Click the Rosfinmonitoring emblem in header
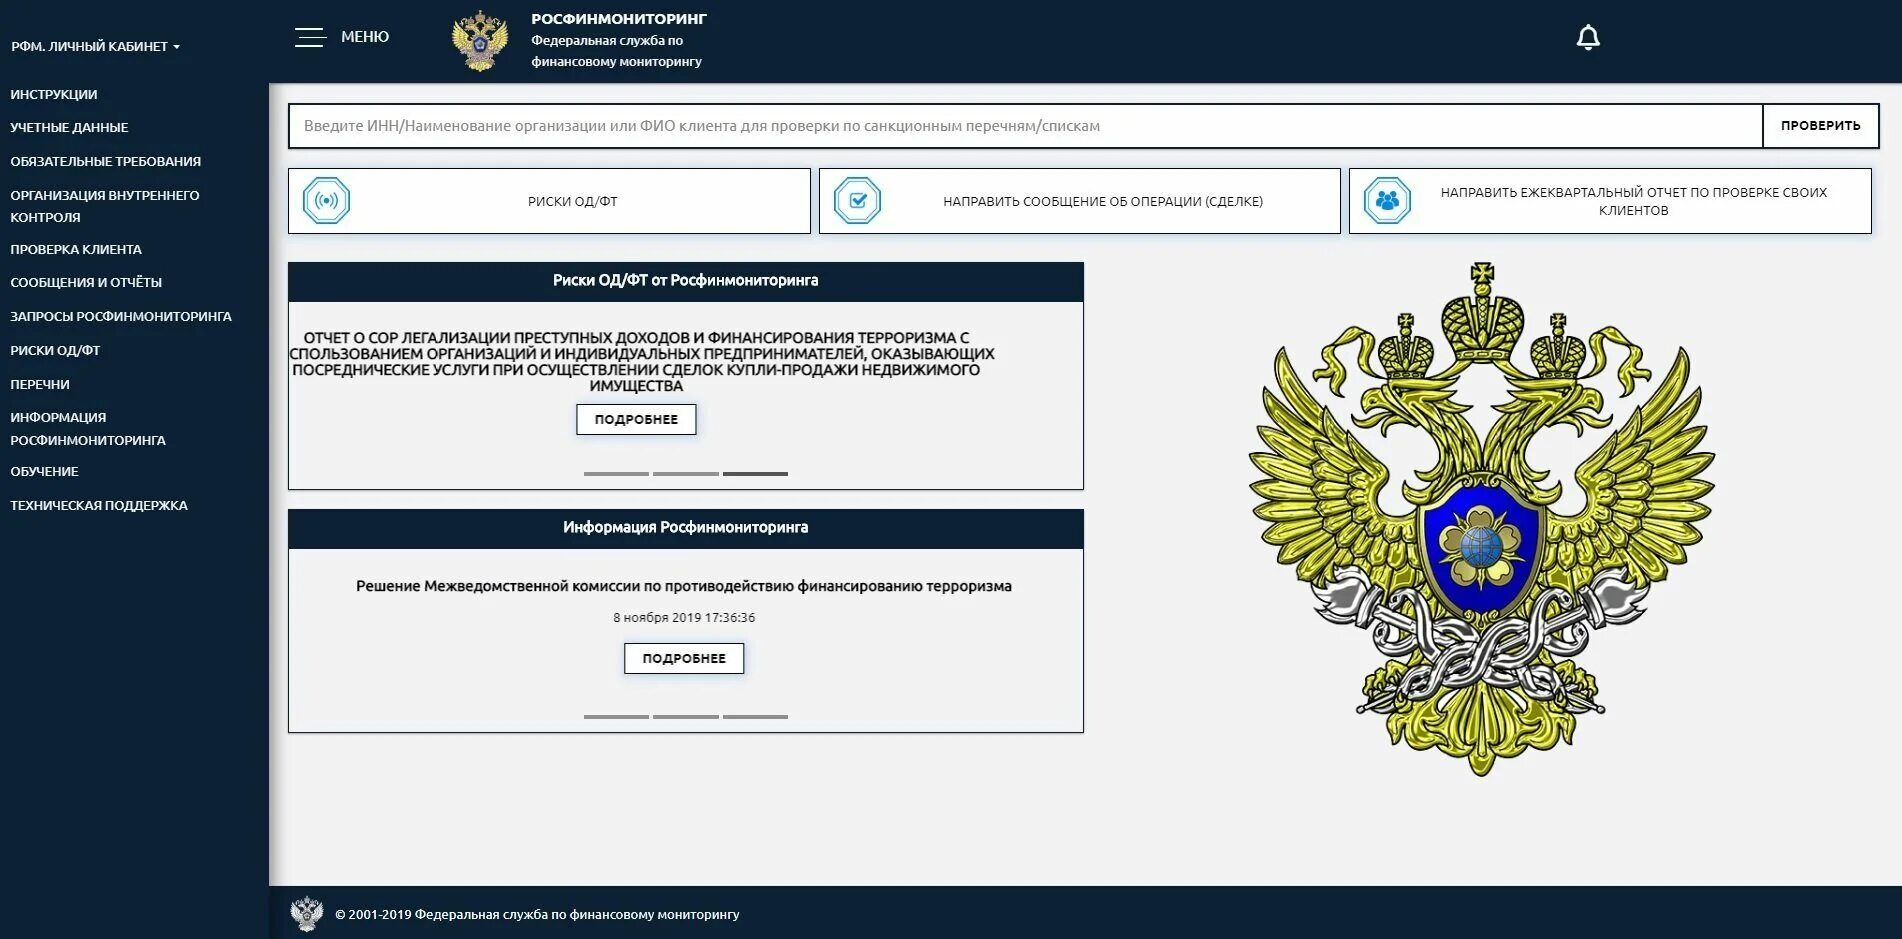The width and height of the screenshot is (1902, 939). [x=480, y=41]
